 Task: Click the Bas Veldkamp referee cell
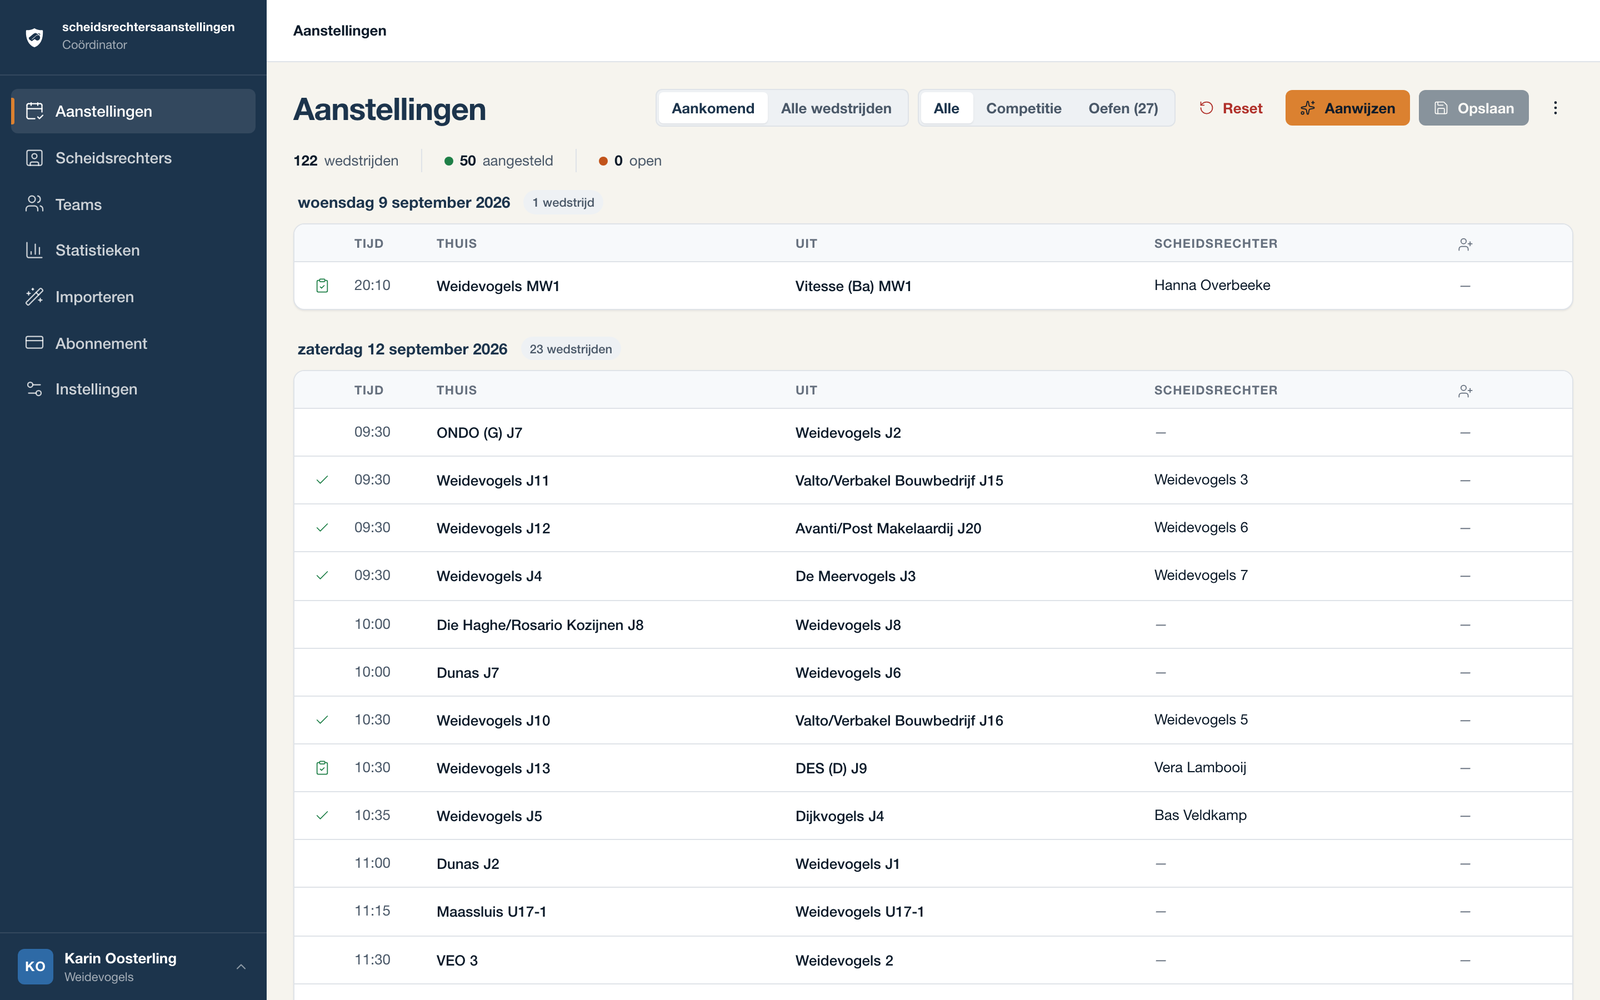pyautogui.click(x=1200, y=815)
